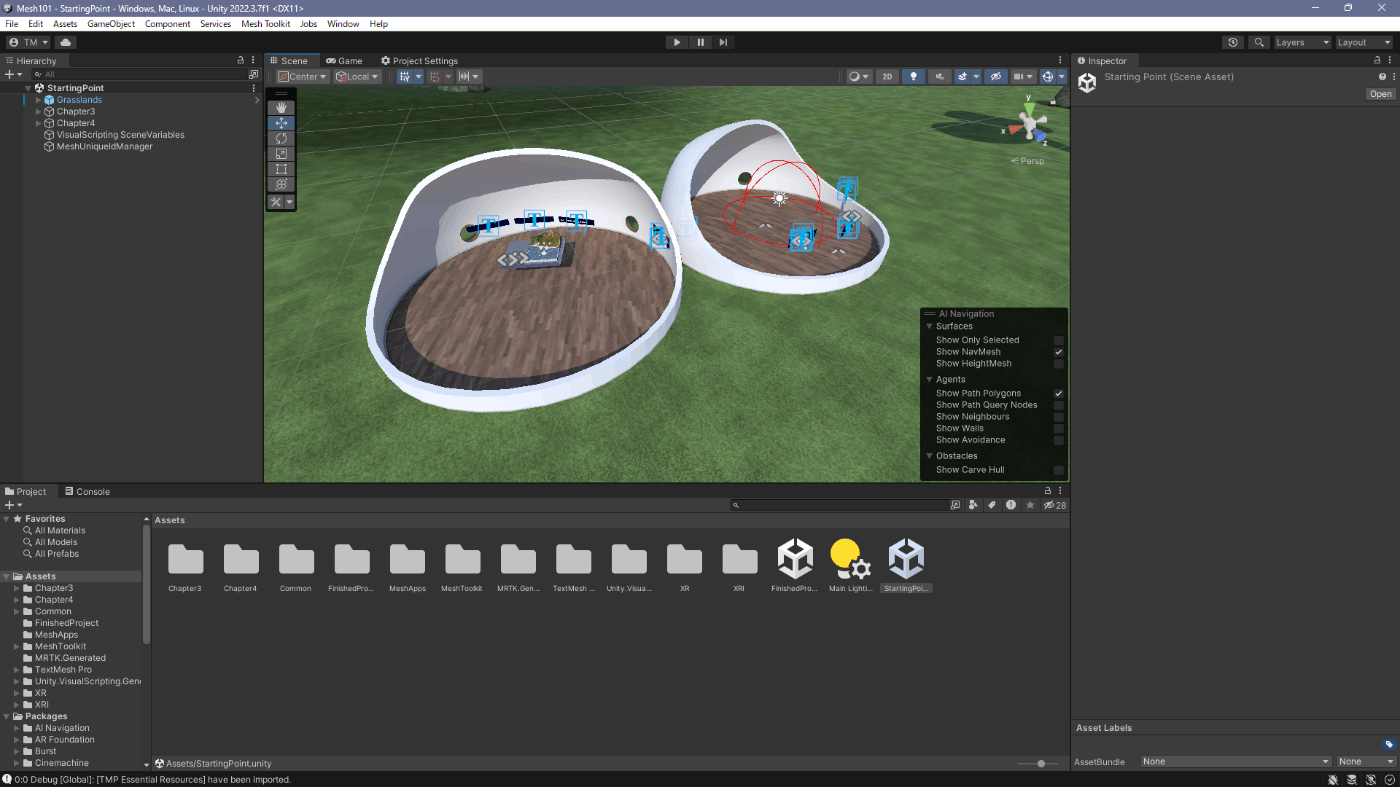Viewport: 1400px width, 787px height.
Task: Open the Component menu
Action: [x=167, y=23]
